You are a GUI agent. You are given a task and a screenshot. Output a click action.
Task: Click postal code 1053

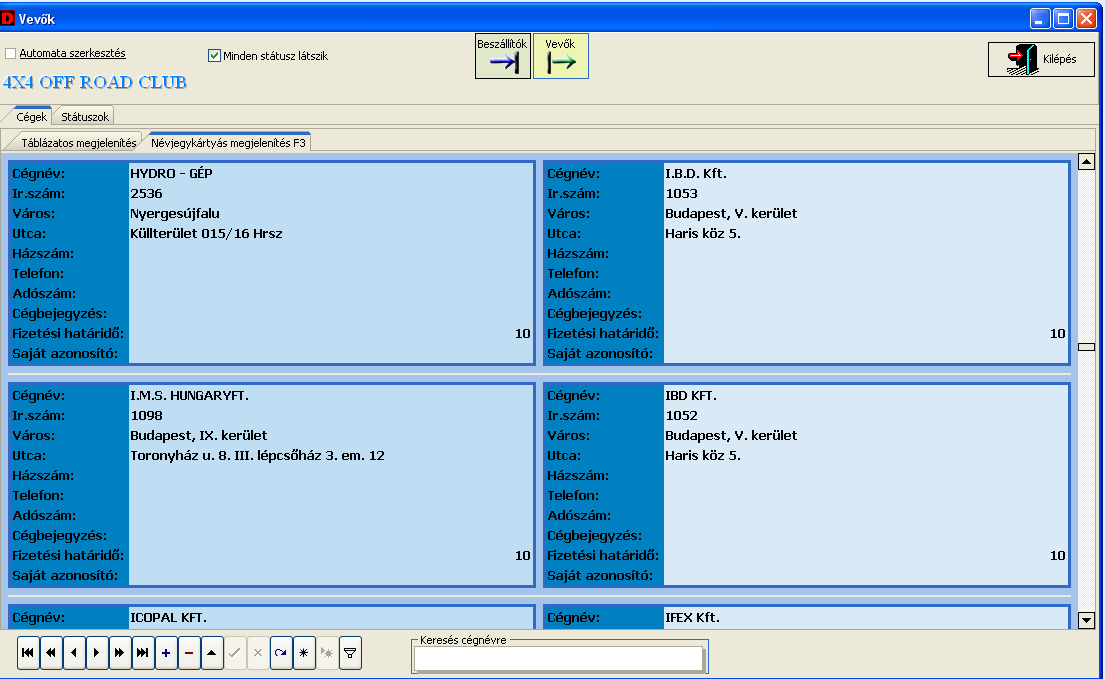681,194
